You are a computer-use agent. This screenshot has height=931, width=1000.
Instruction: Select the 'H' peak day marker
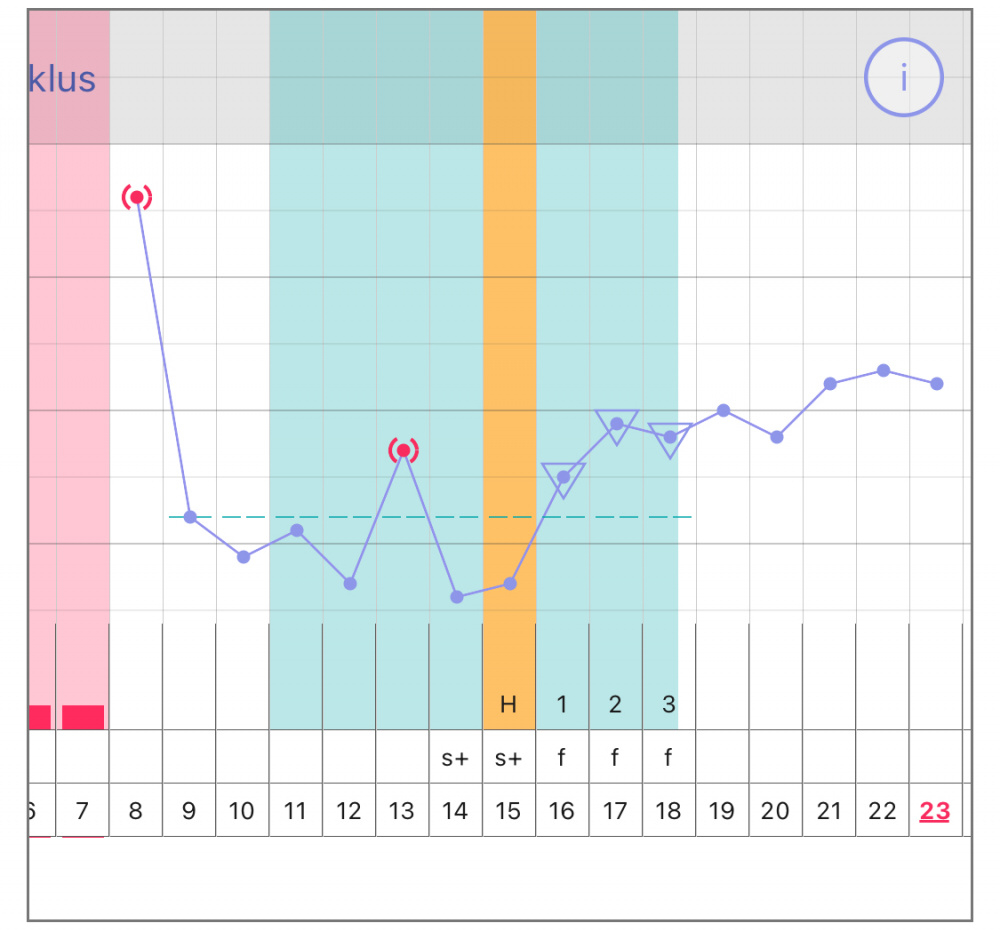point(508,704)
